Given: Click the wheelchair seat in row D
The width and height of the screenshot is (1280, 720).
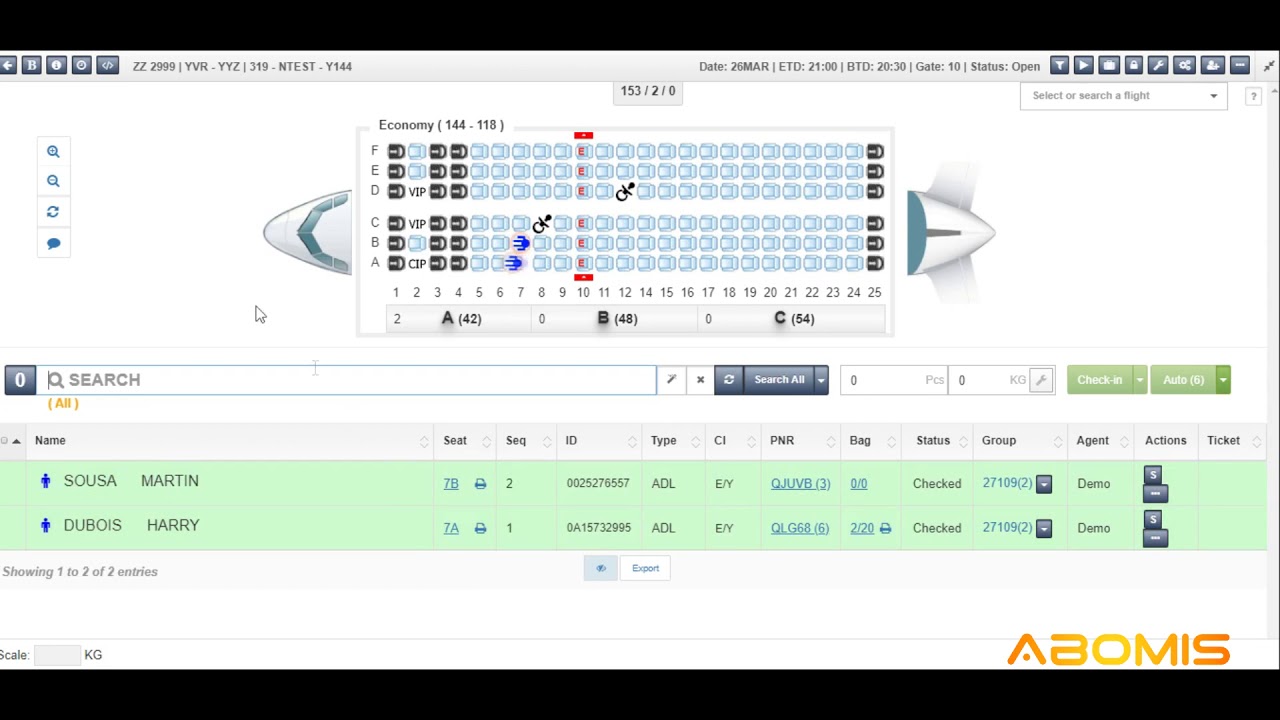Looking at the screenshot, I should pos(625,191).
